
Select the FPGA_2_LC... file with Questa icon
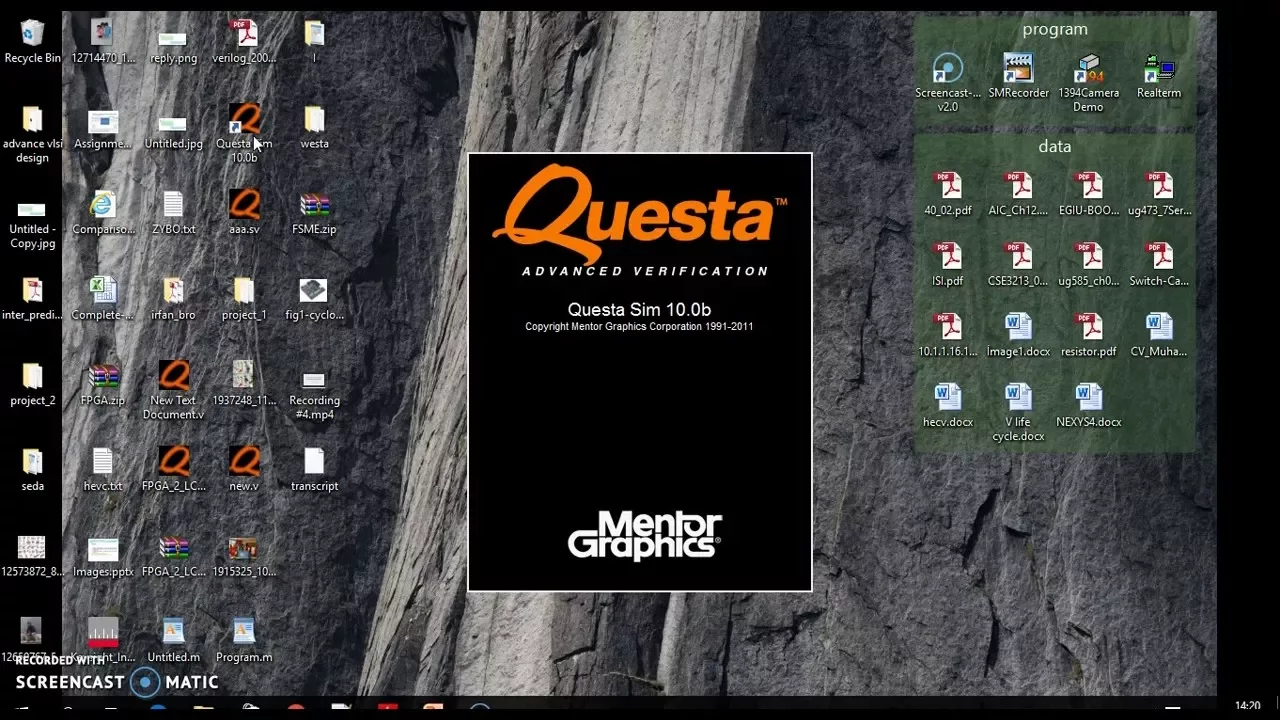173,470
